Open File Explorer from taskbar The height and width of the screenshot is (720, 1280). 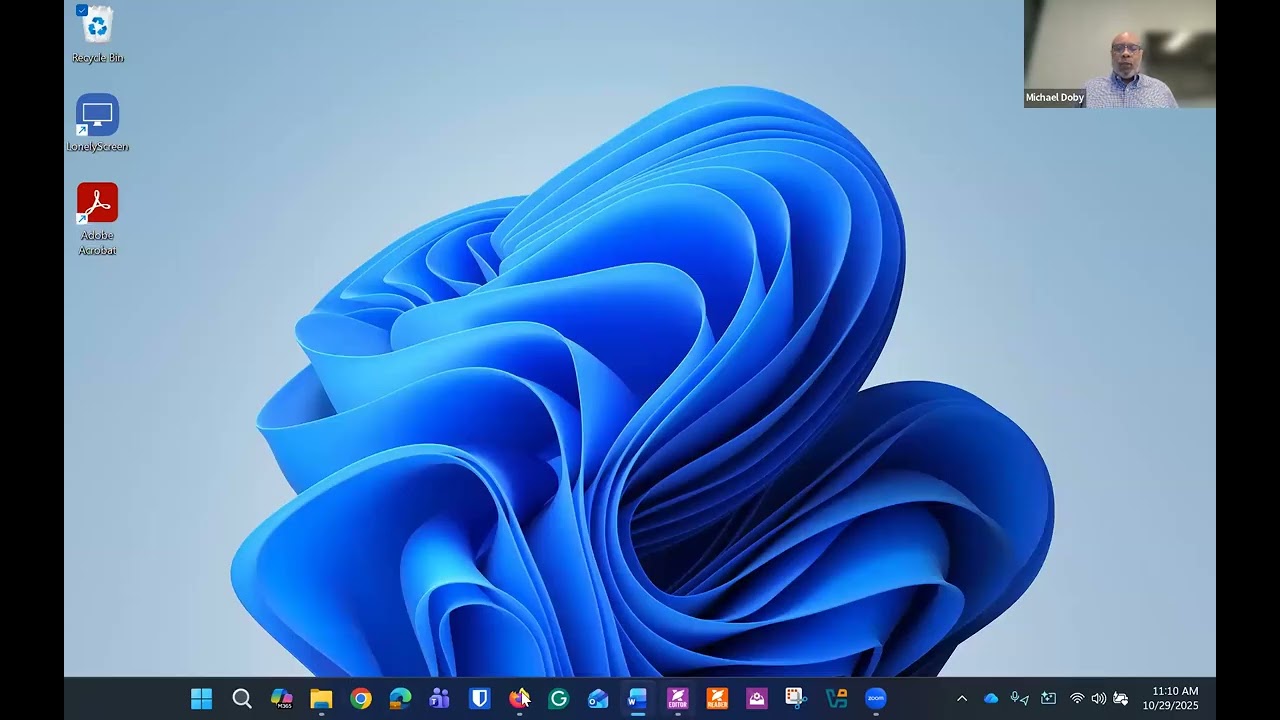point(321,699)
